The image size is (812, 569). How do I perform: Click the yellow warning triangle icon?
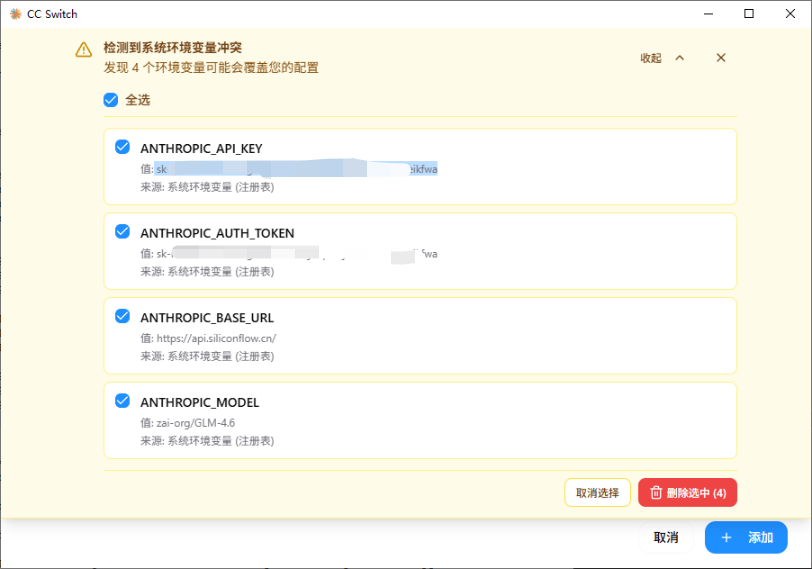pyautogui.click(x=84, y=50)
